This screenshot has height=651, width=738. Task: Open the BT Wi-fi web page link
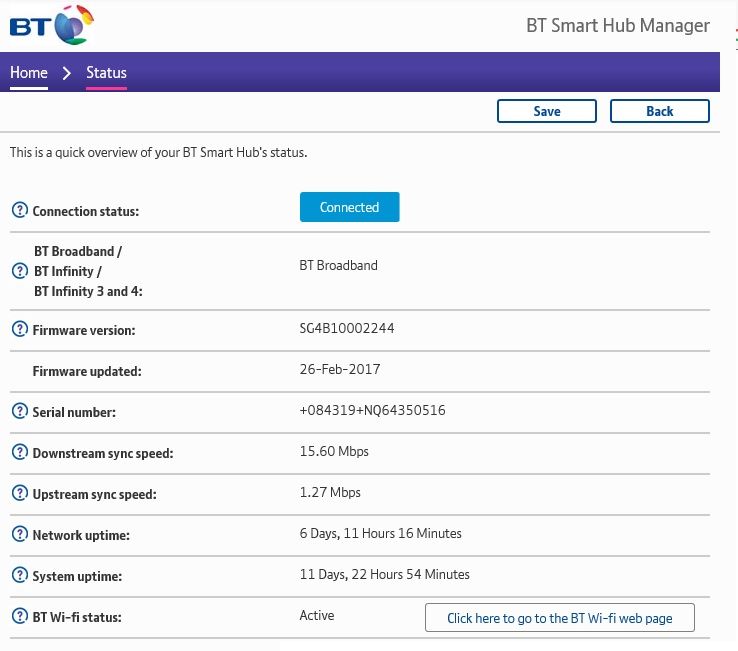[560, 618]
